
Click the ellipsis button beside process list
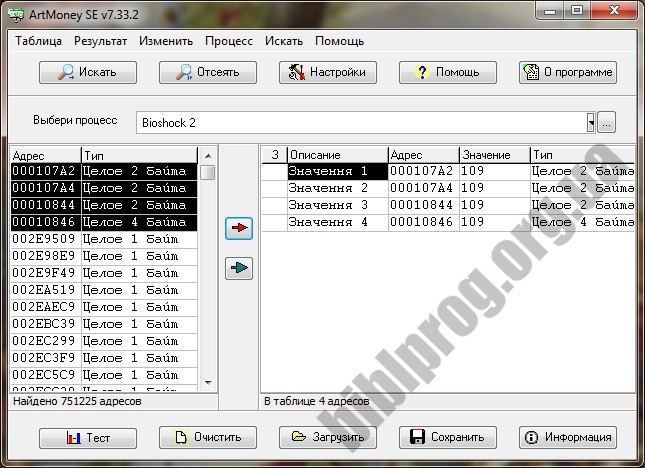606,122
